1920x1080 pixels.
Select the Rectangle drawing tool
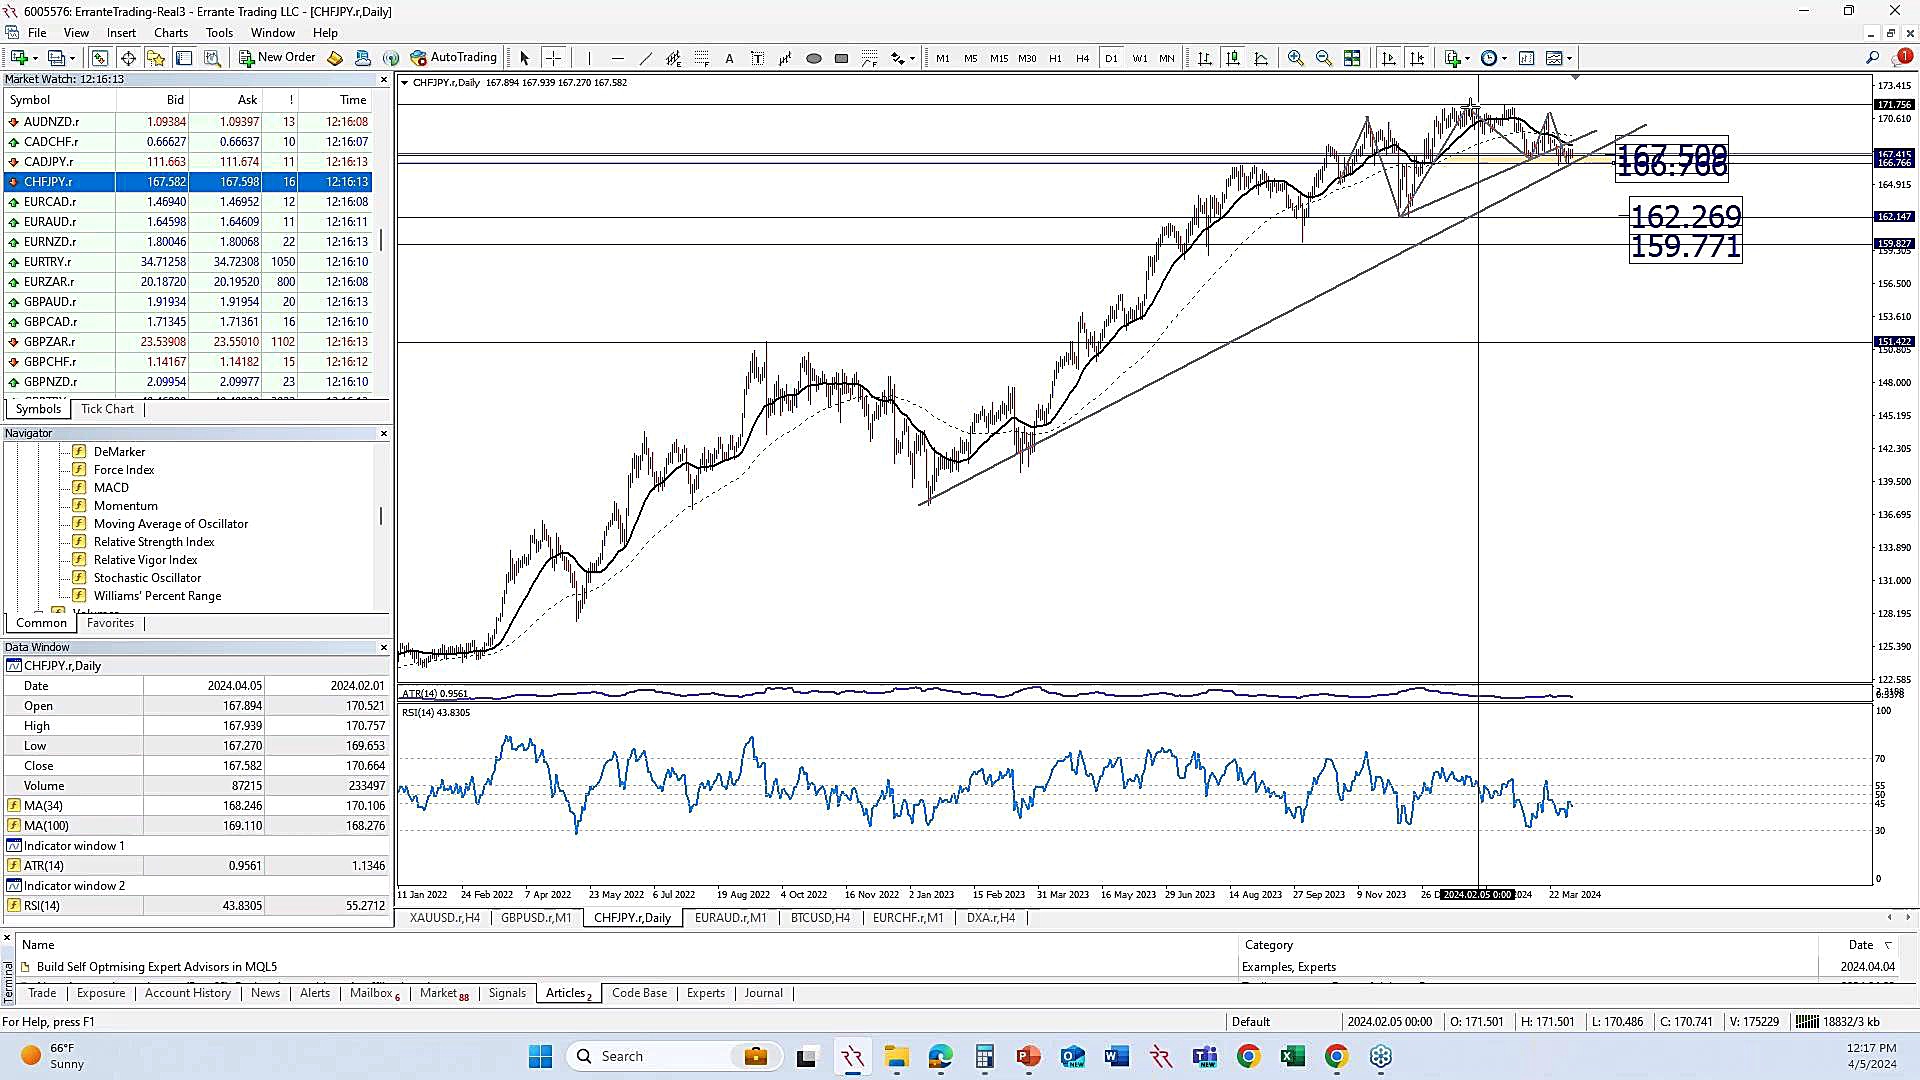pos(841,58)
